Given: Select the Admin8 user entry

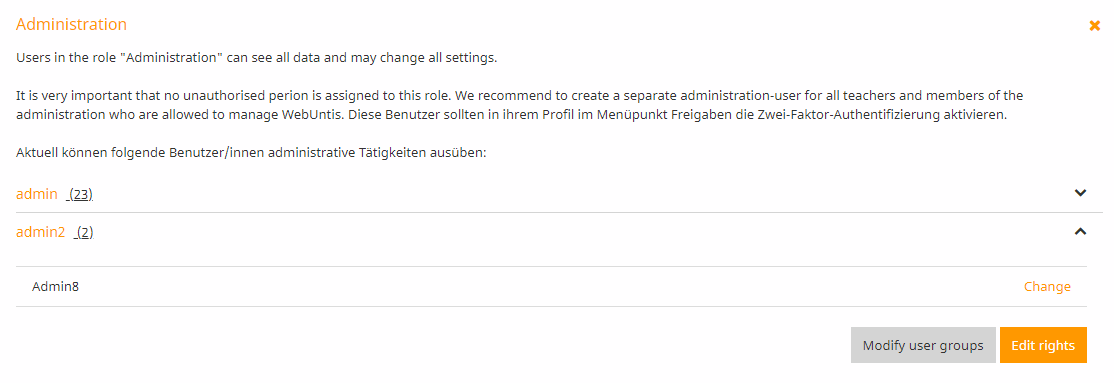Looking at the screenshot, I should (x=55, y=287).
